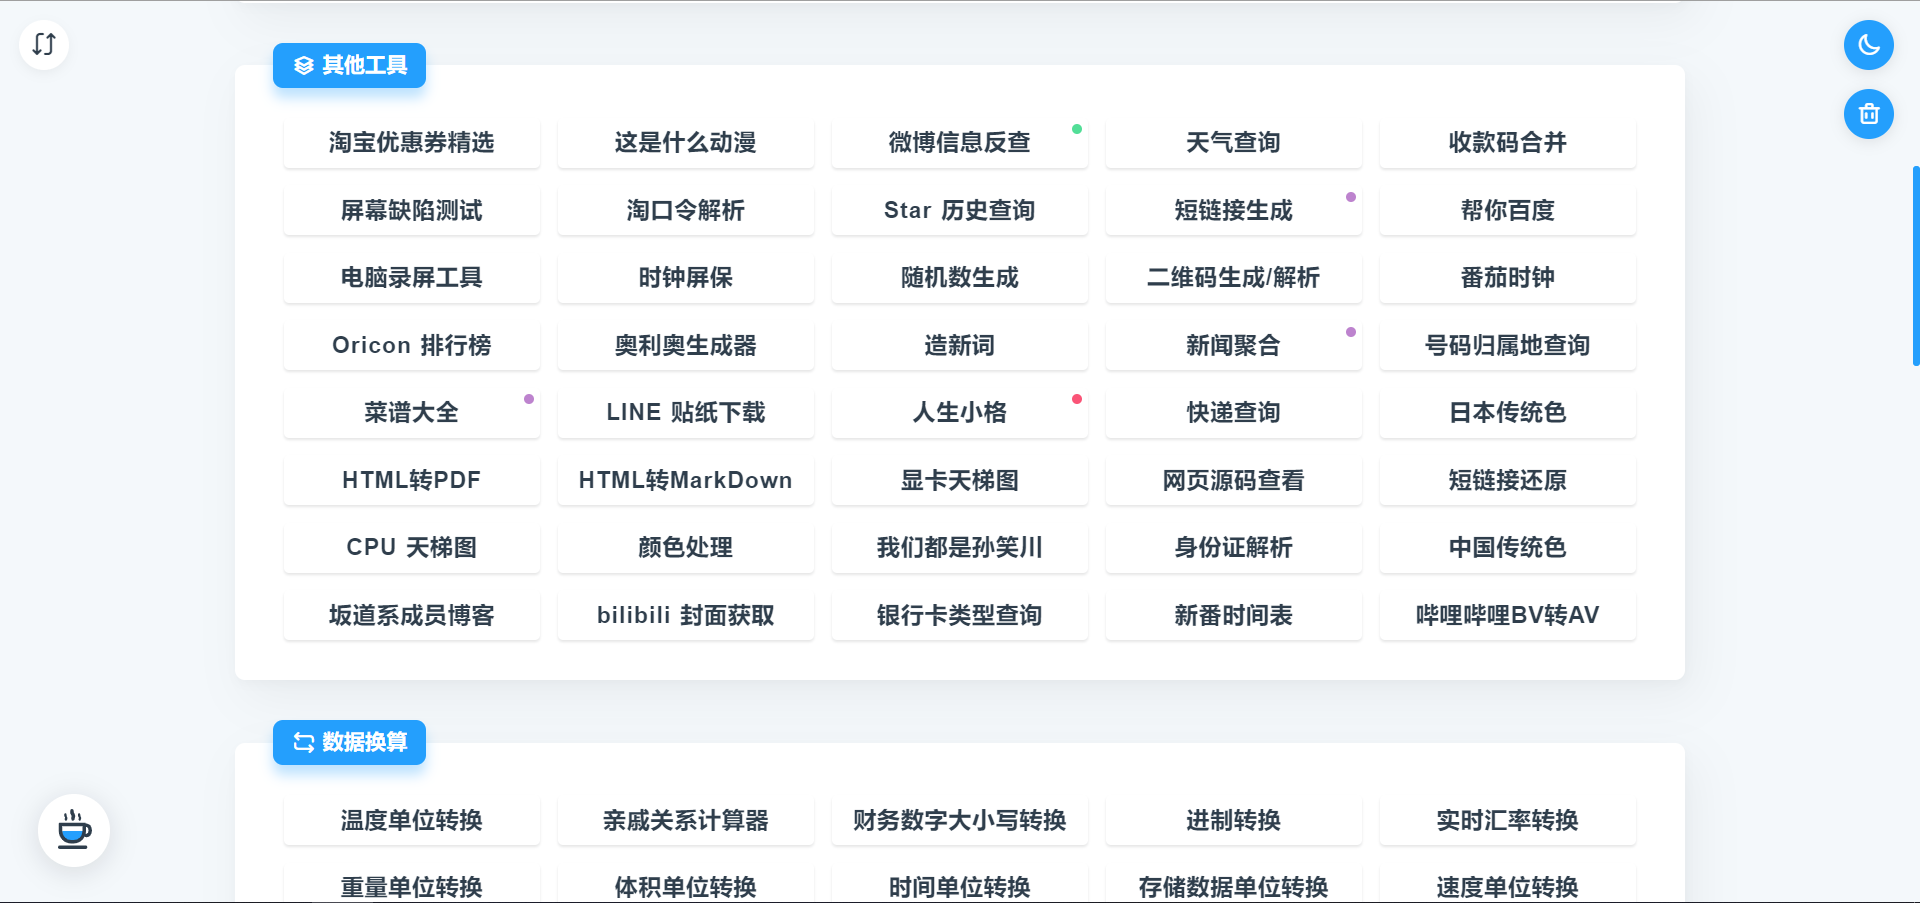This screenshot has width=1920, height=903.
Task: Open 实时汇率转换 exchange rate tool
Action: click(1507, 821)
